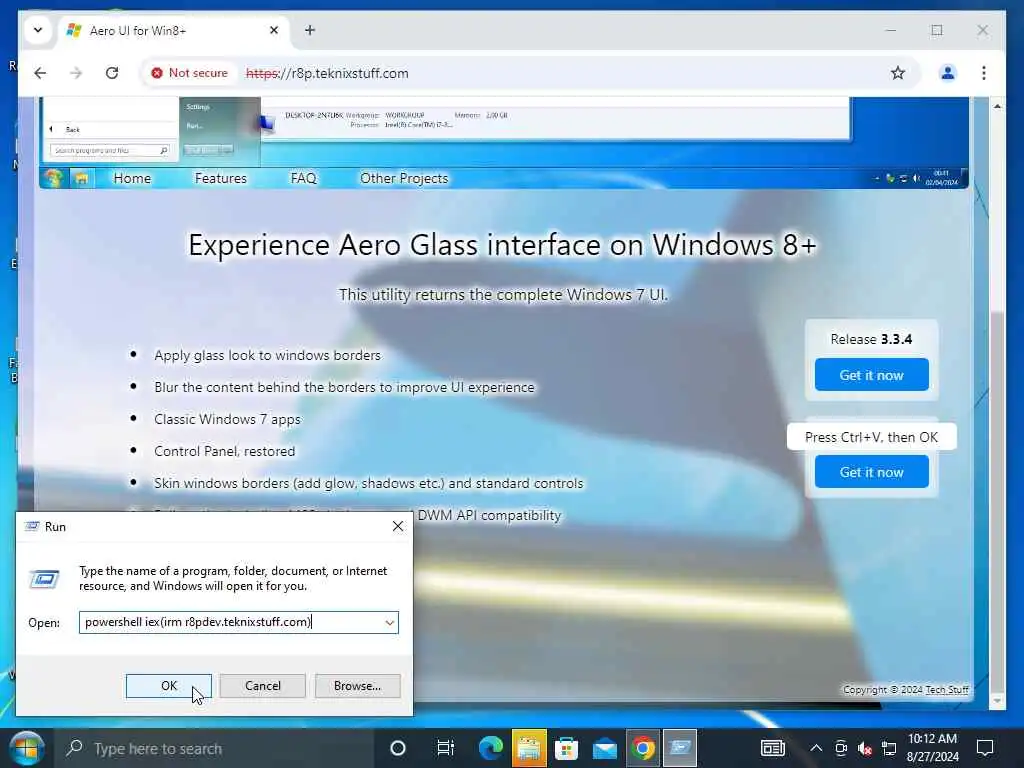Open the FAQ menu item
Image resolution: width=1024 pixels, height=768 pixels.
point(303,178)
